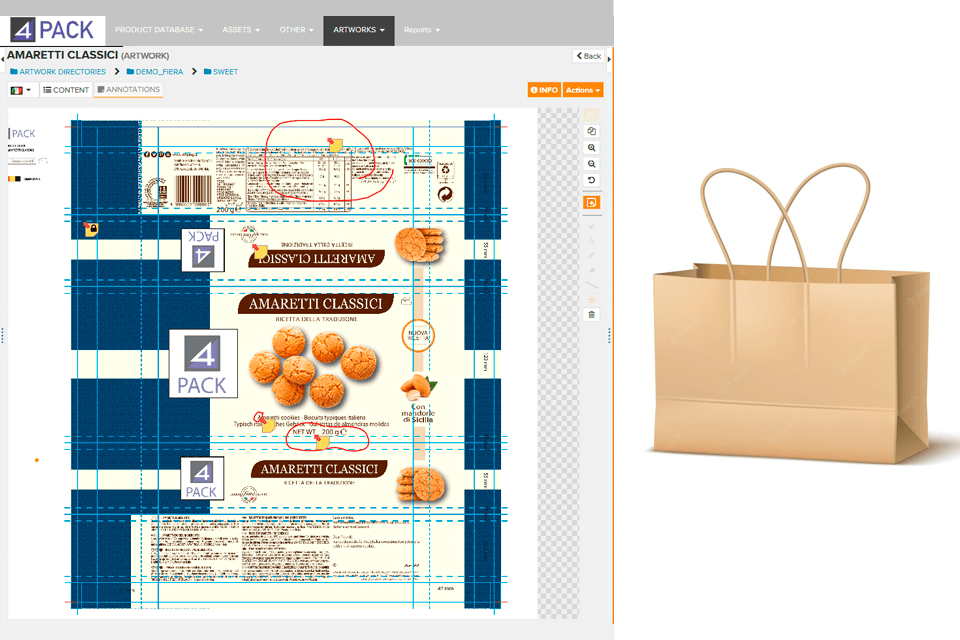This screenshot has width=960, height=640.
Task: Navigate to the SWEET folder
Action: 221,72
